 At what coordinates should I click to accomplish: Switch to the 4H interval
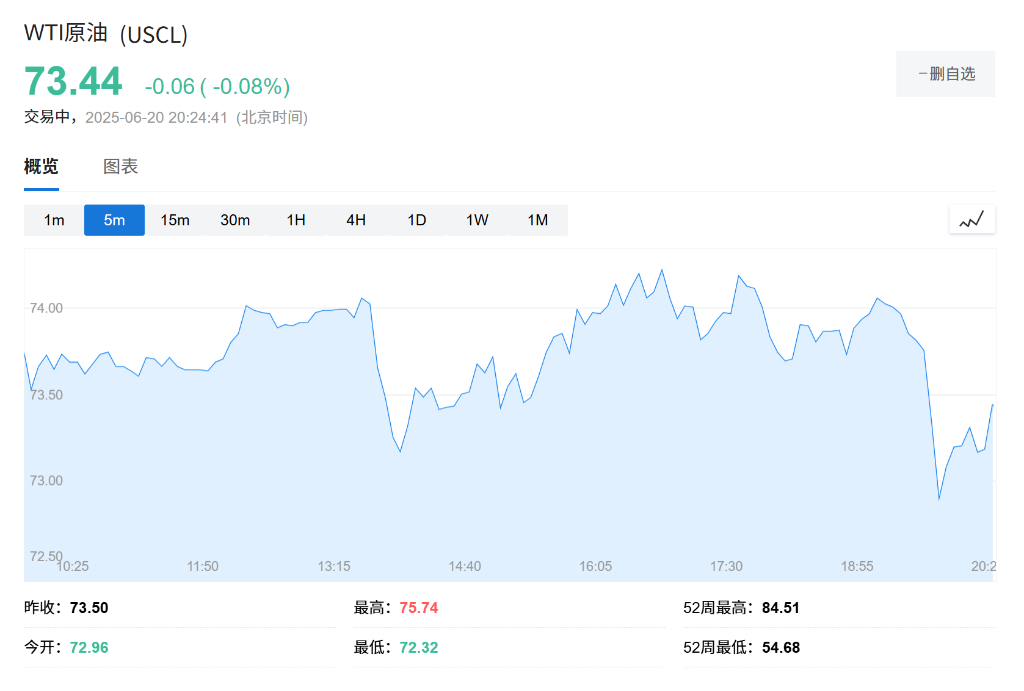click(x=356, y=220)
